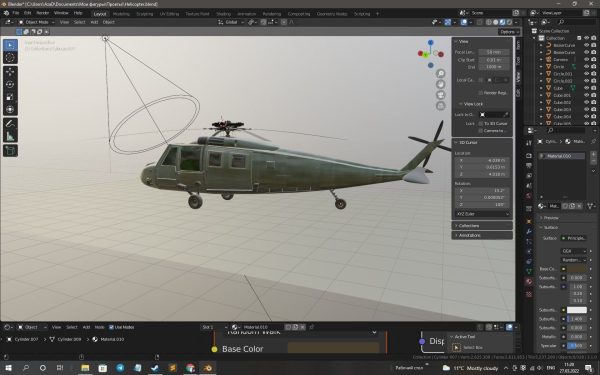Open the Window menu

(61, 13)
